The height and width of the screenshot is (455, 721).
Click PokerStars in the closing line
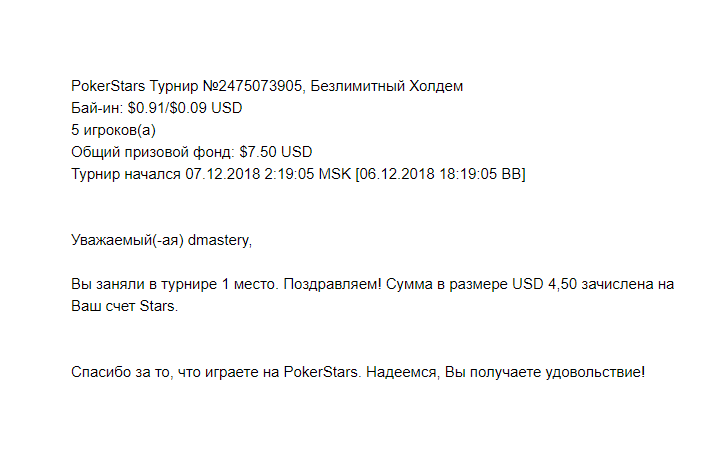[x=321, y=372]
